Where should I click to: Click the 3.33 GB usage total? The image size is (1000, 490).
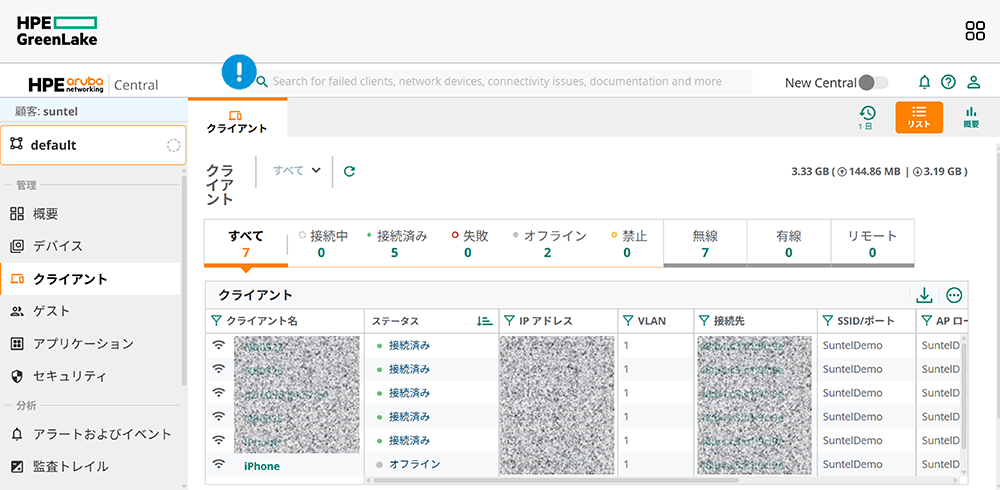tap(809, 171)
